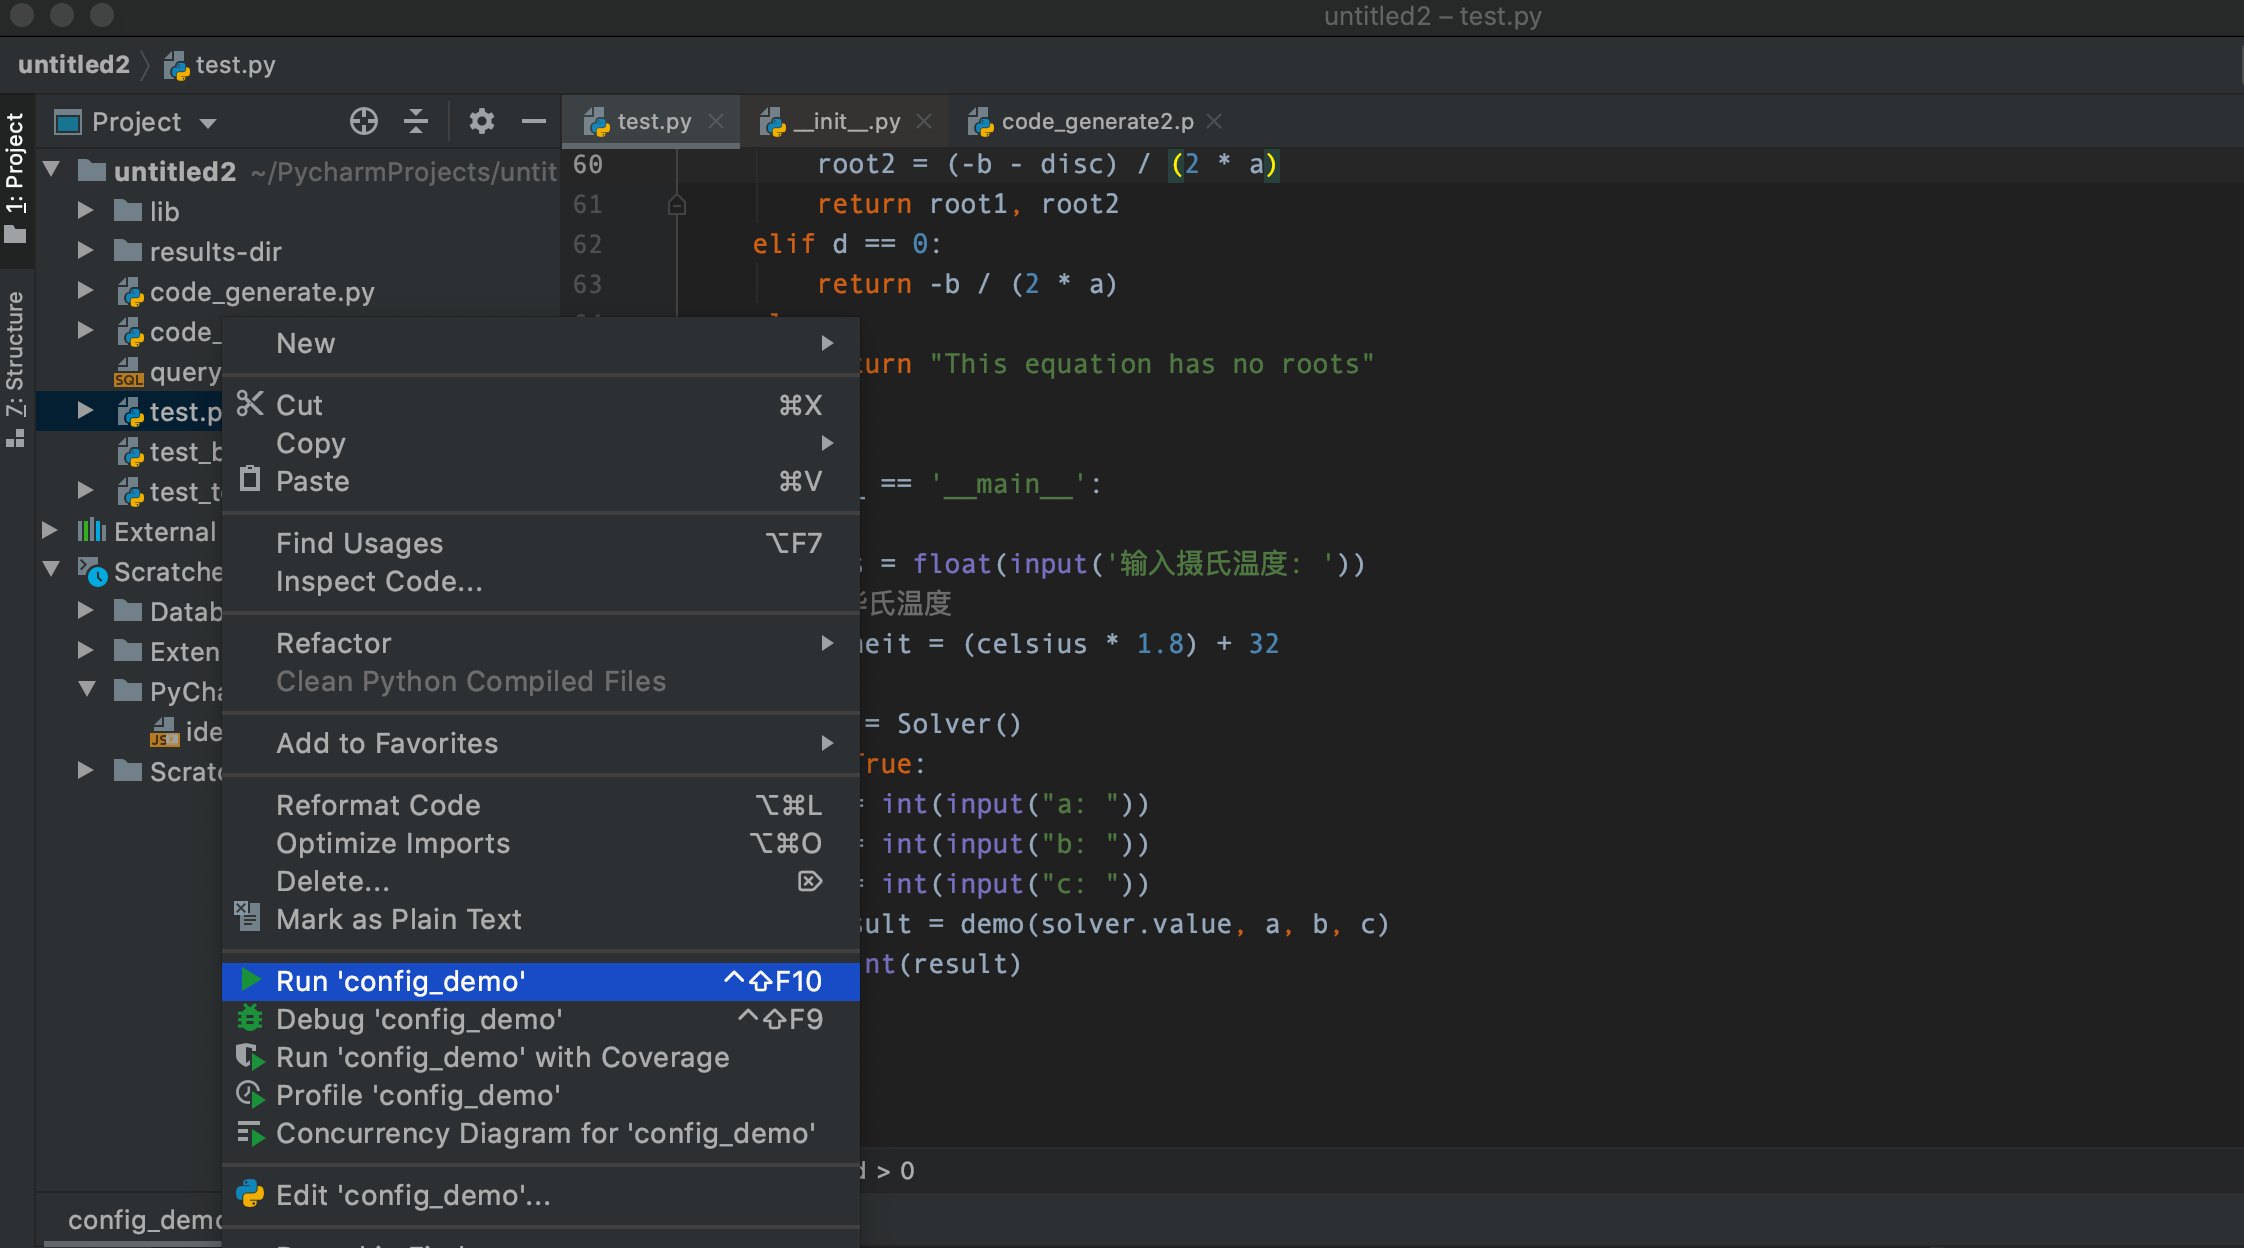Open the Refactor submenu
The width and height of the screenshot is (2244, 1248).
(x=541, y=643)
